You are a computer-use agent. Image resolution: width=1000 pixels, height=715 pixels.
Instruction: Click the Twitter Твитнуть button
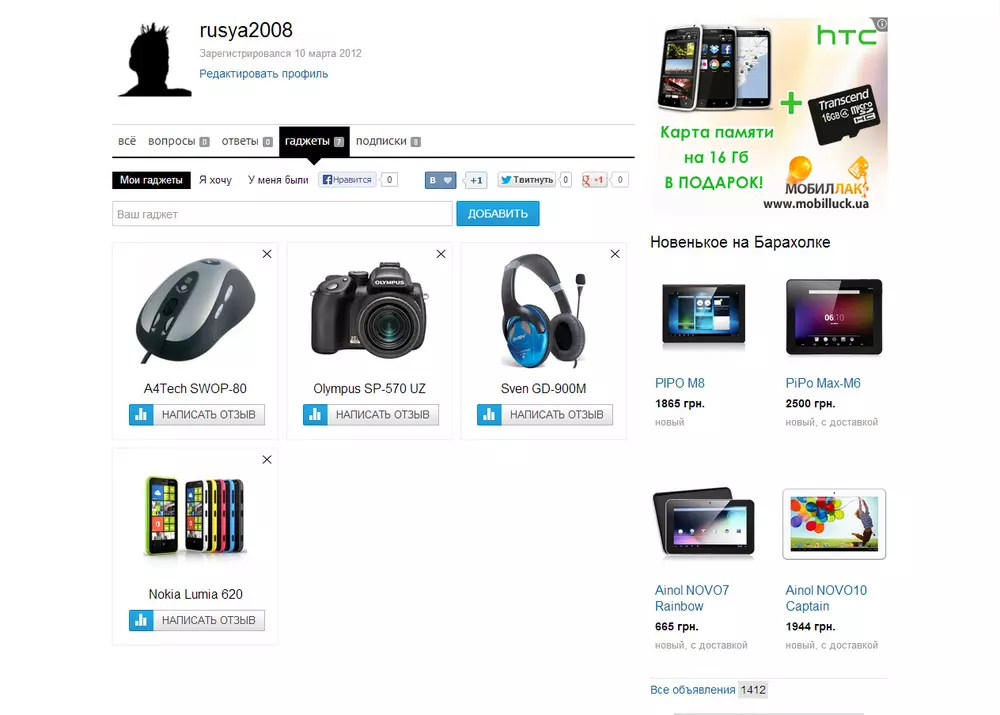527,180
